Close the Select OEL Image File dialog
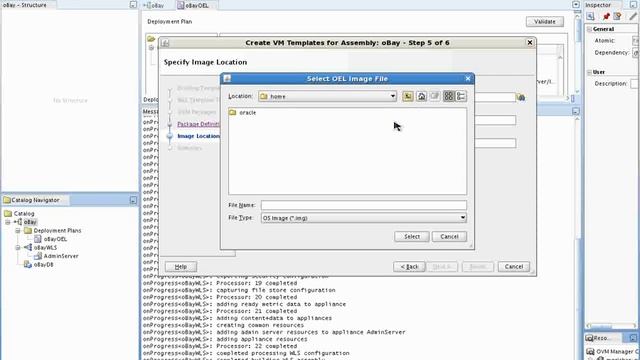640x360 pixels. coord(468,78)
